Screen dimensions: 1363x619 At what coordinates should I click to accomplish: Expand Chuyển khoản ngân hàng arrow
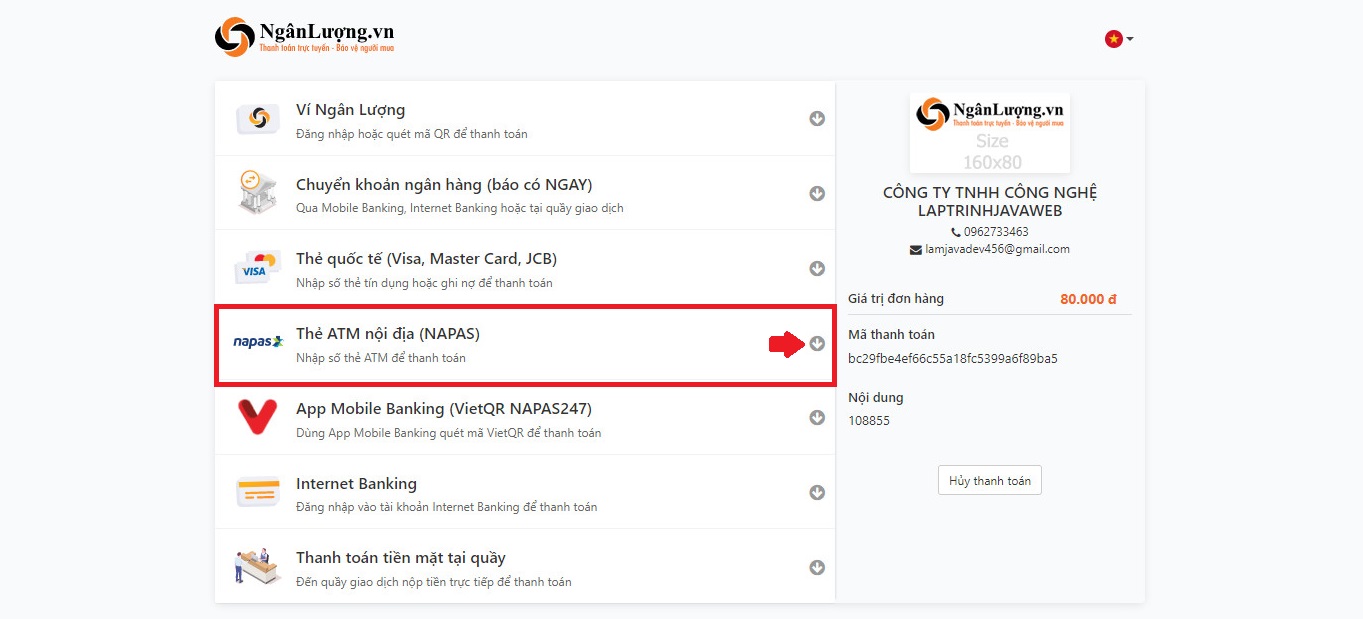tap(817, 194)
